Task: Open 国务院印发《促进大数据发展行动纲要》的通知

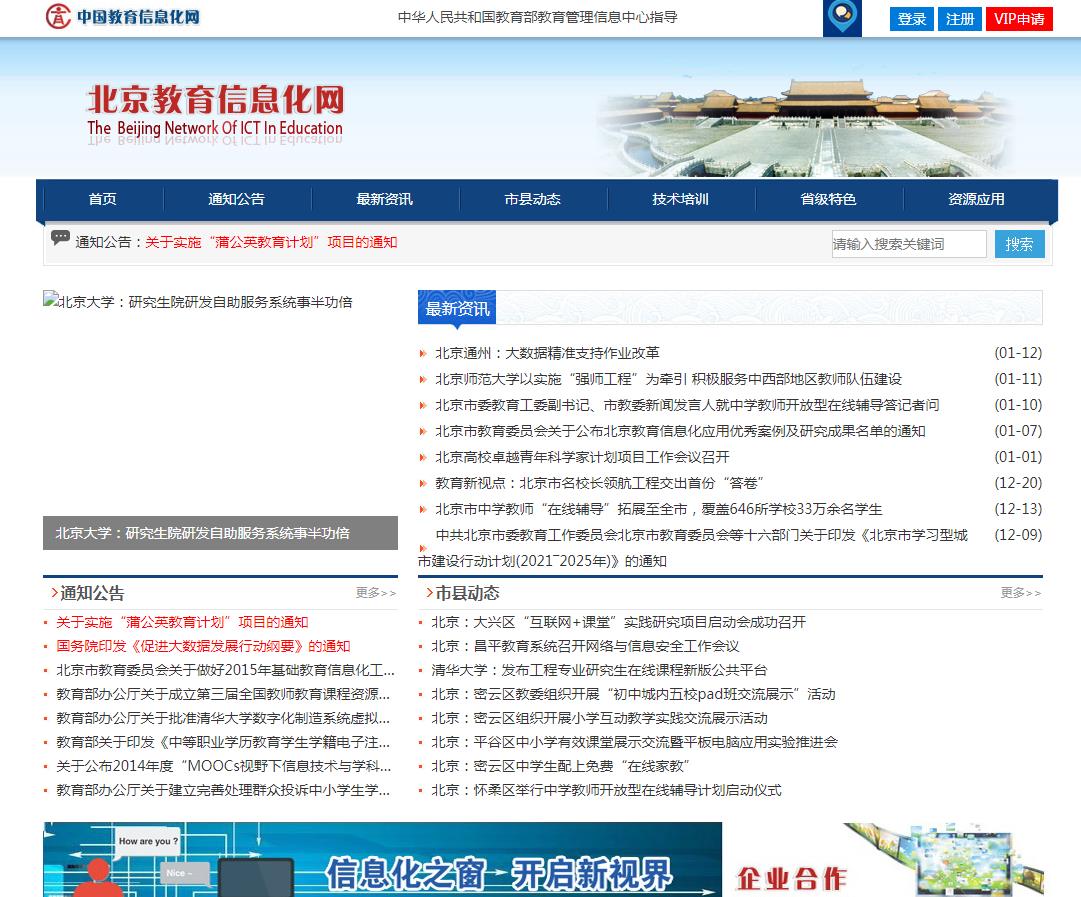Action: pos(203,646)
